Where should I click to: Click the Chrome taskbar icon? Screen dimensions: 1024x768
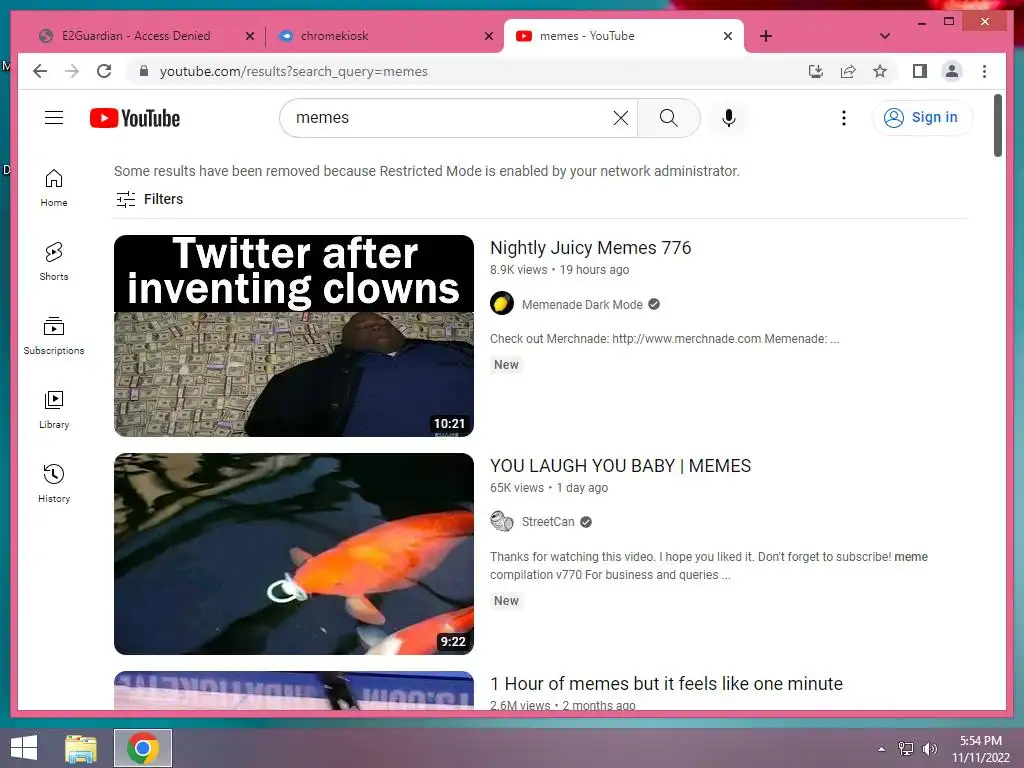click(143, 748)
